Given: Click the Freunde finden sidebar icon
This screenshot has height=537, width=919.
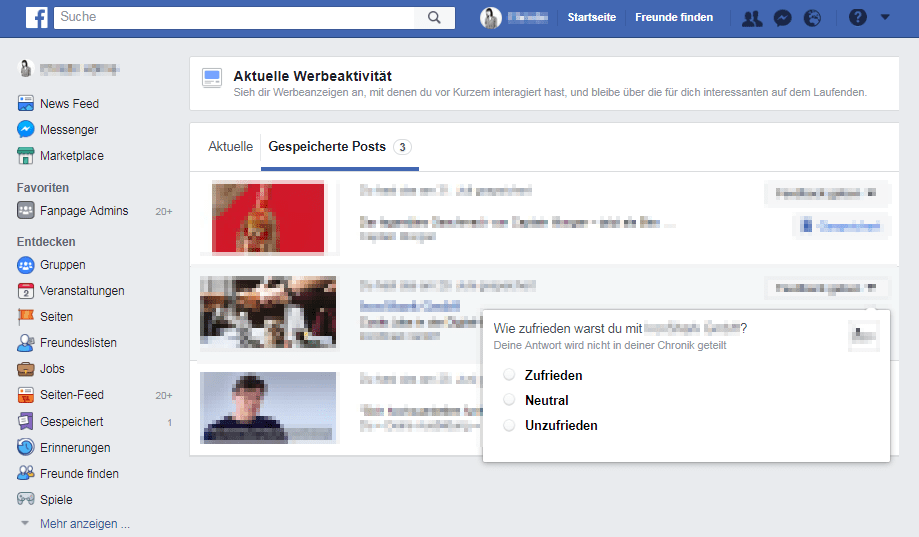Looking at the screenshot, I should click(25, 473).
